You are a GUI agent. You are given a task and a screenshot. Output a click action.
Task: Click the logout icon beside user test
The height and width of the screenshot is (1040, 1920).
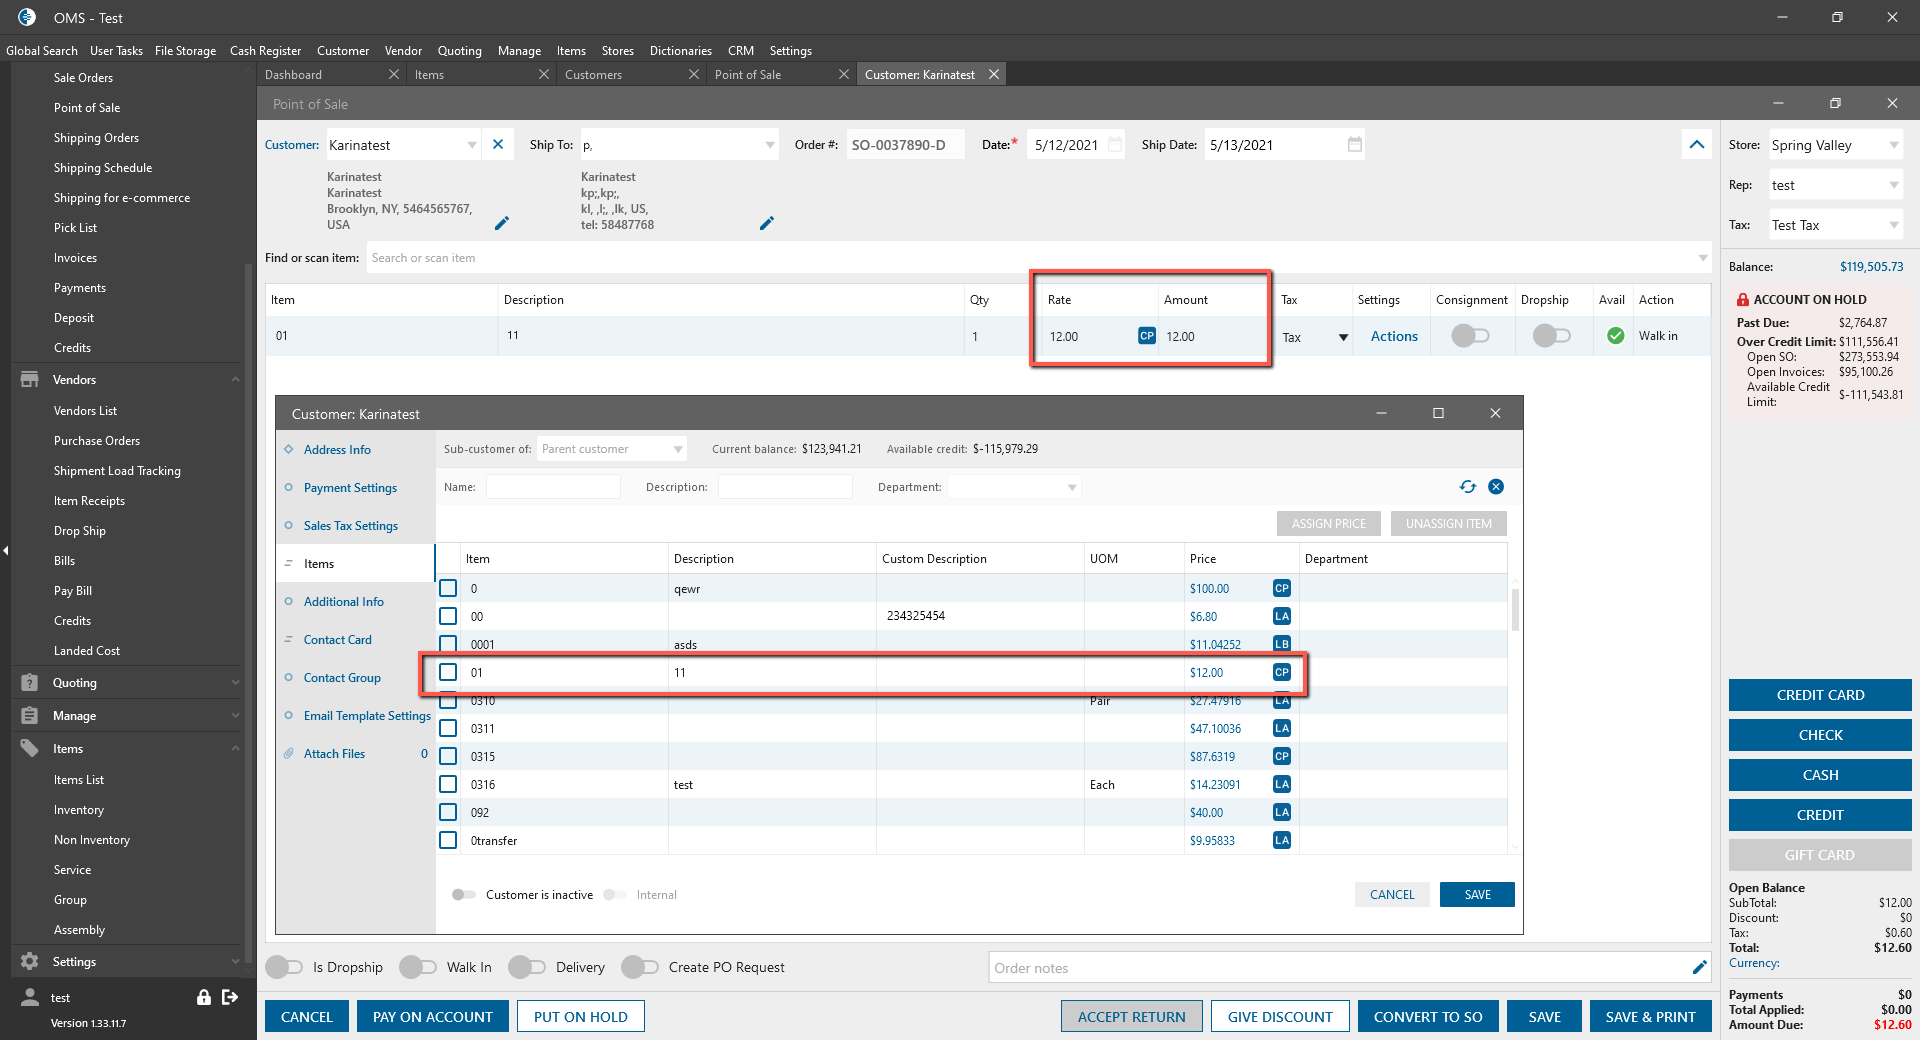click(230, 997)
